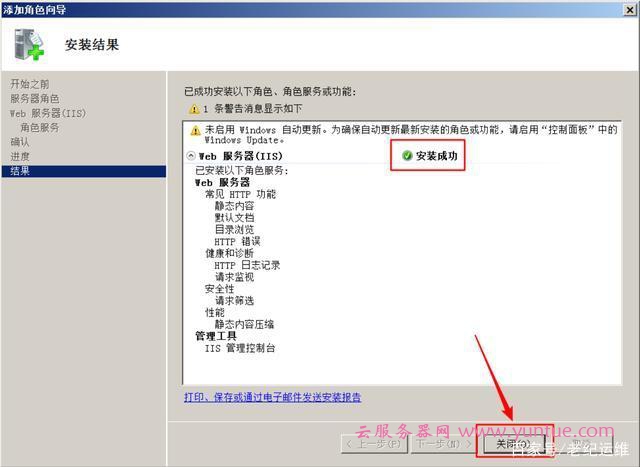Select the highlighted 结果 step
The height and width of the screenshot is (467, 640).
[x=20, y=171]
